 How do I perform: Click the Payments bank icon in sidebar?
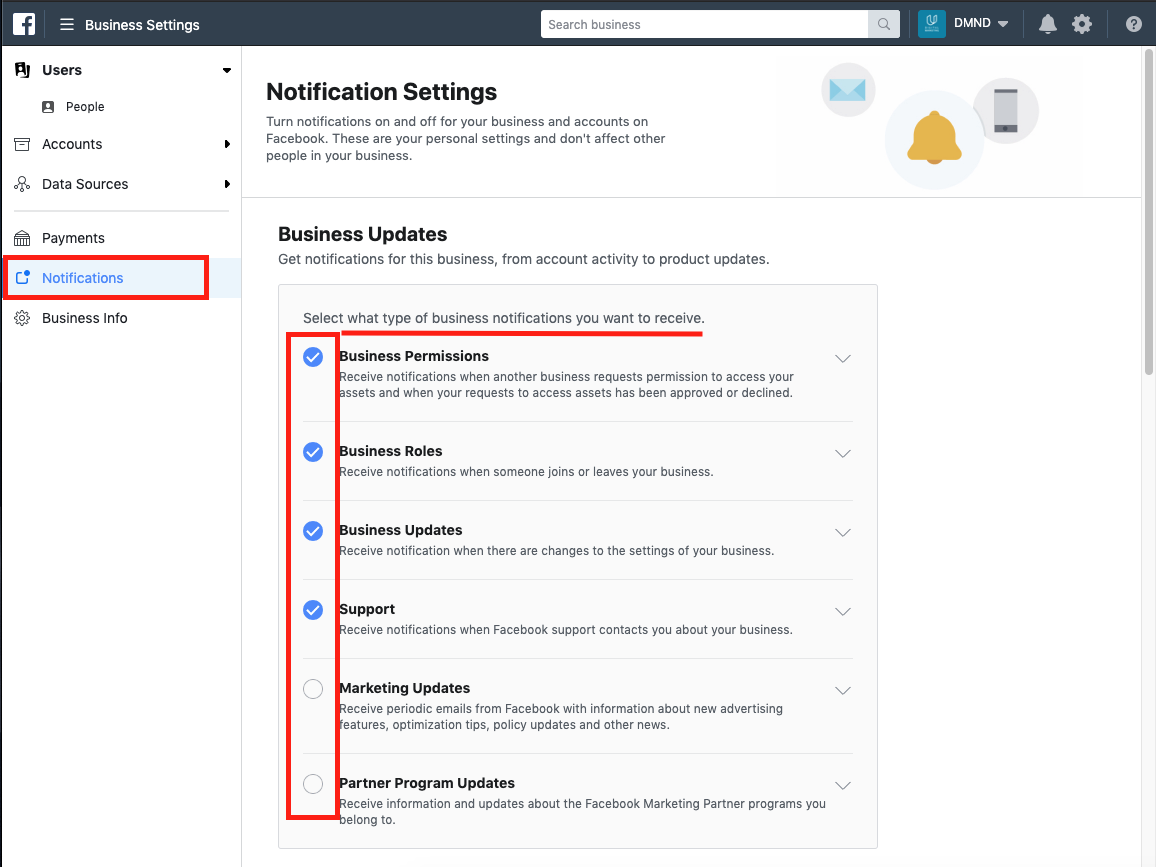(22, 238)
